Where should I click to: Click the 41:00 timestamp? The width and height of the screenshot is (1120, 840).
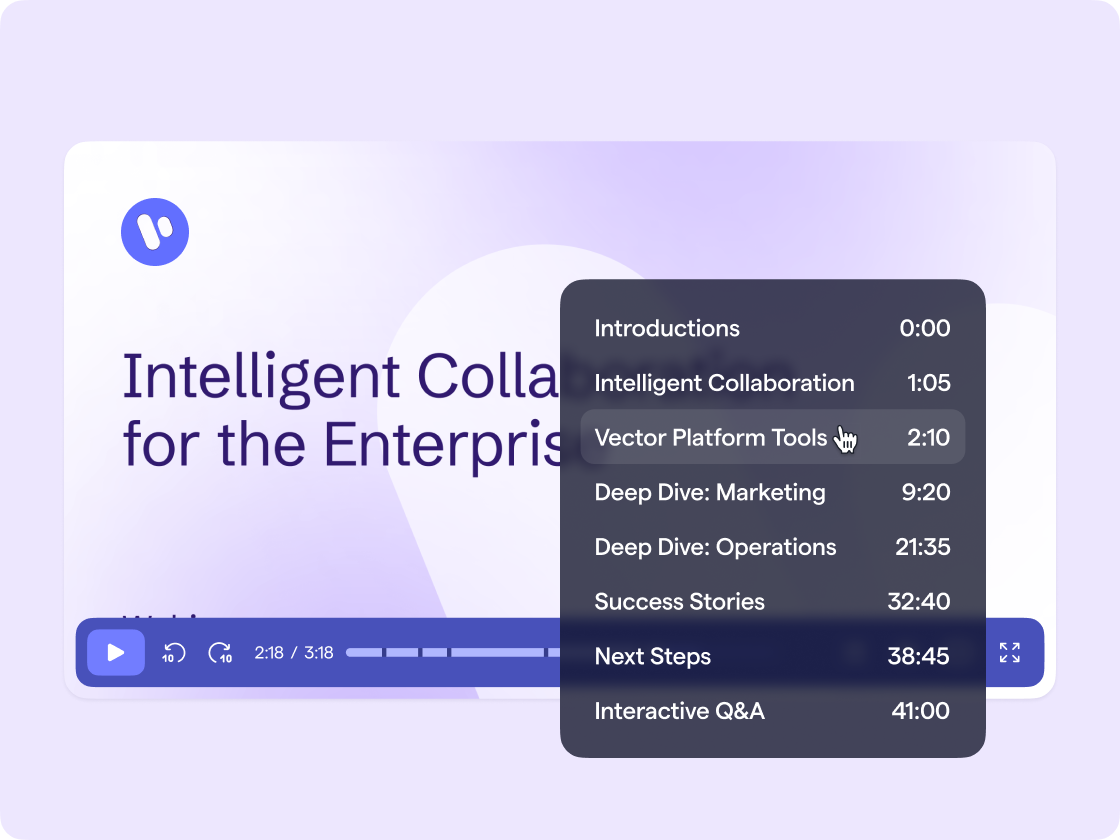921,711
